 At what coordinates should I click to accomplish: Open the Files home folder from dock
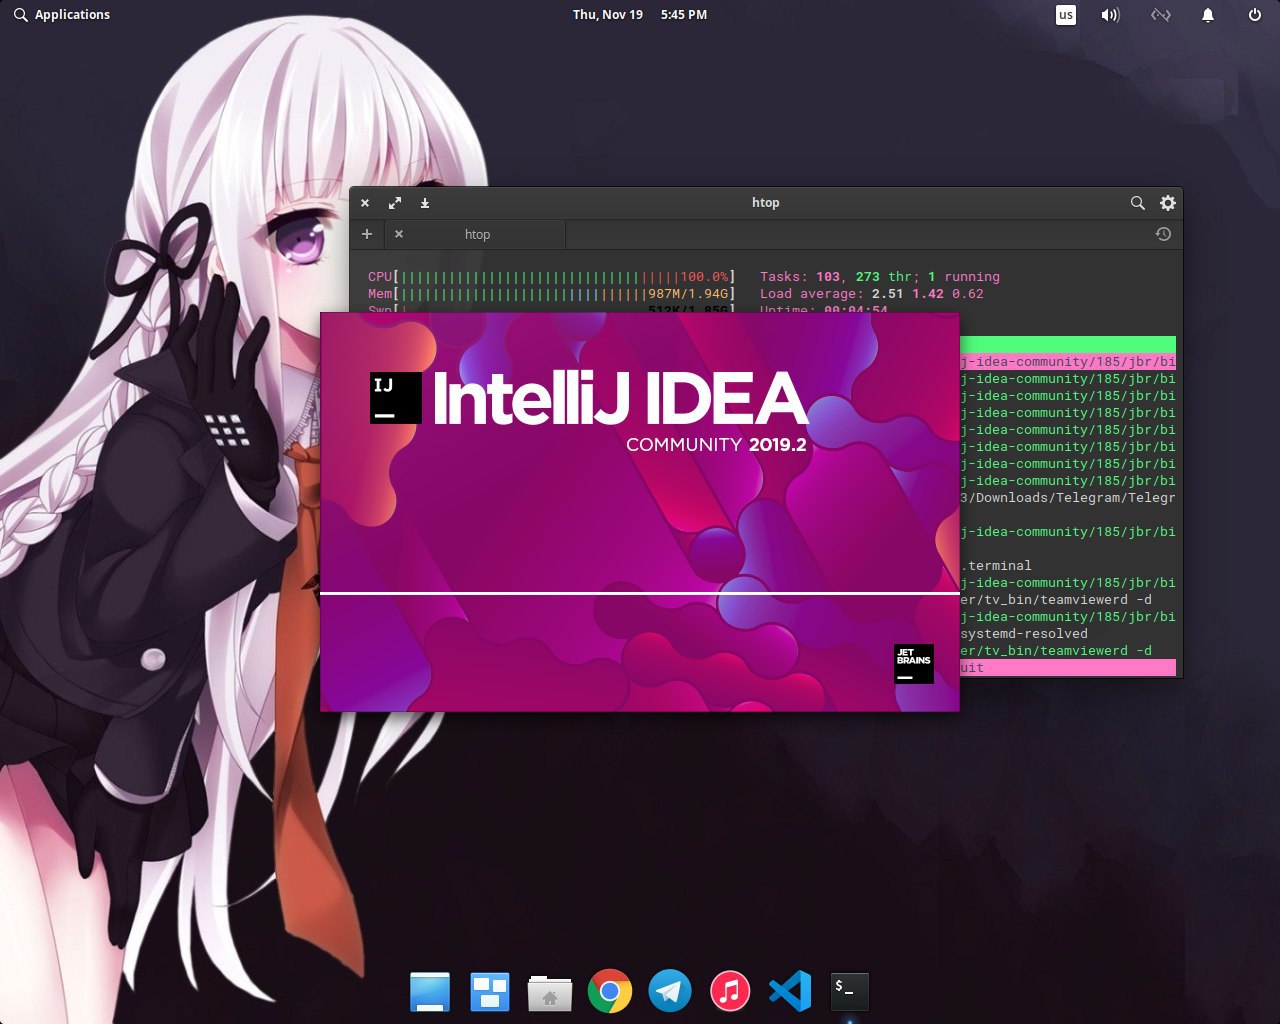pos(550,992)
